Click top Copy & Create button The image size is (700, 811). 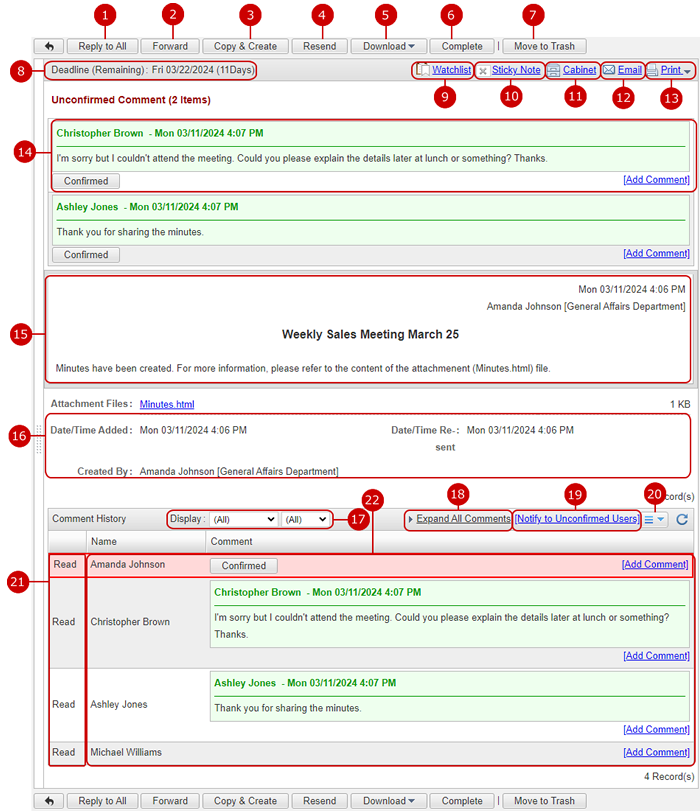(245, 46)
